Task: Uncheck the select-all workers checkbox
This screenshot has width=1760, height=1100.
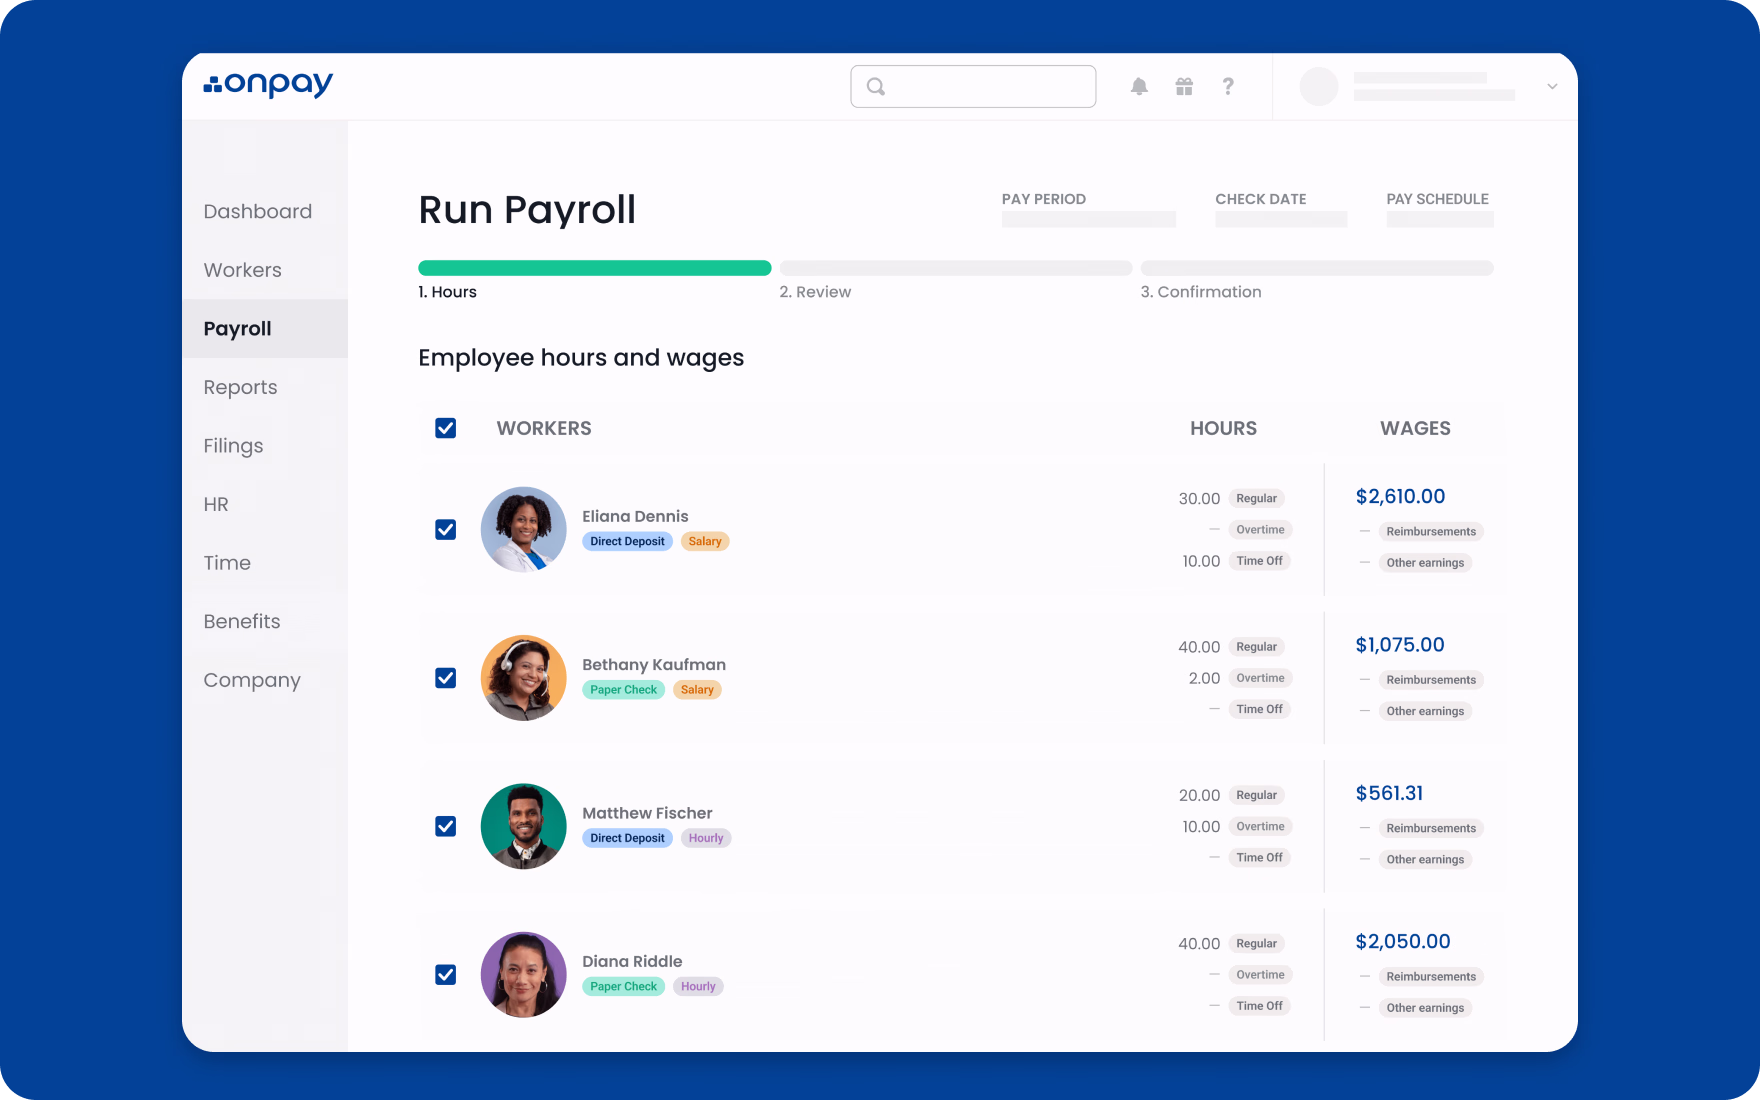Action: click(445, 428)
